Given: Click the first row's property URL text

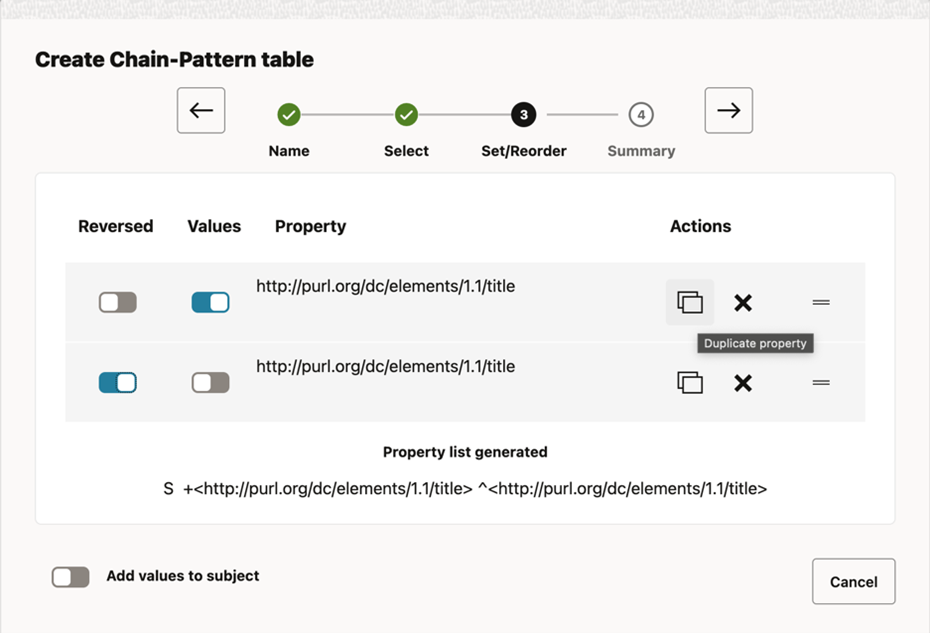Looking at the screenshot, I should (x=385, y=286).
